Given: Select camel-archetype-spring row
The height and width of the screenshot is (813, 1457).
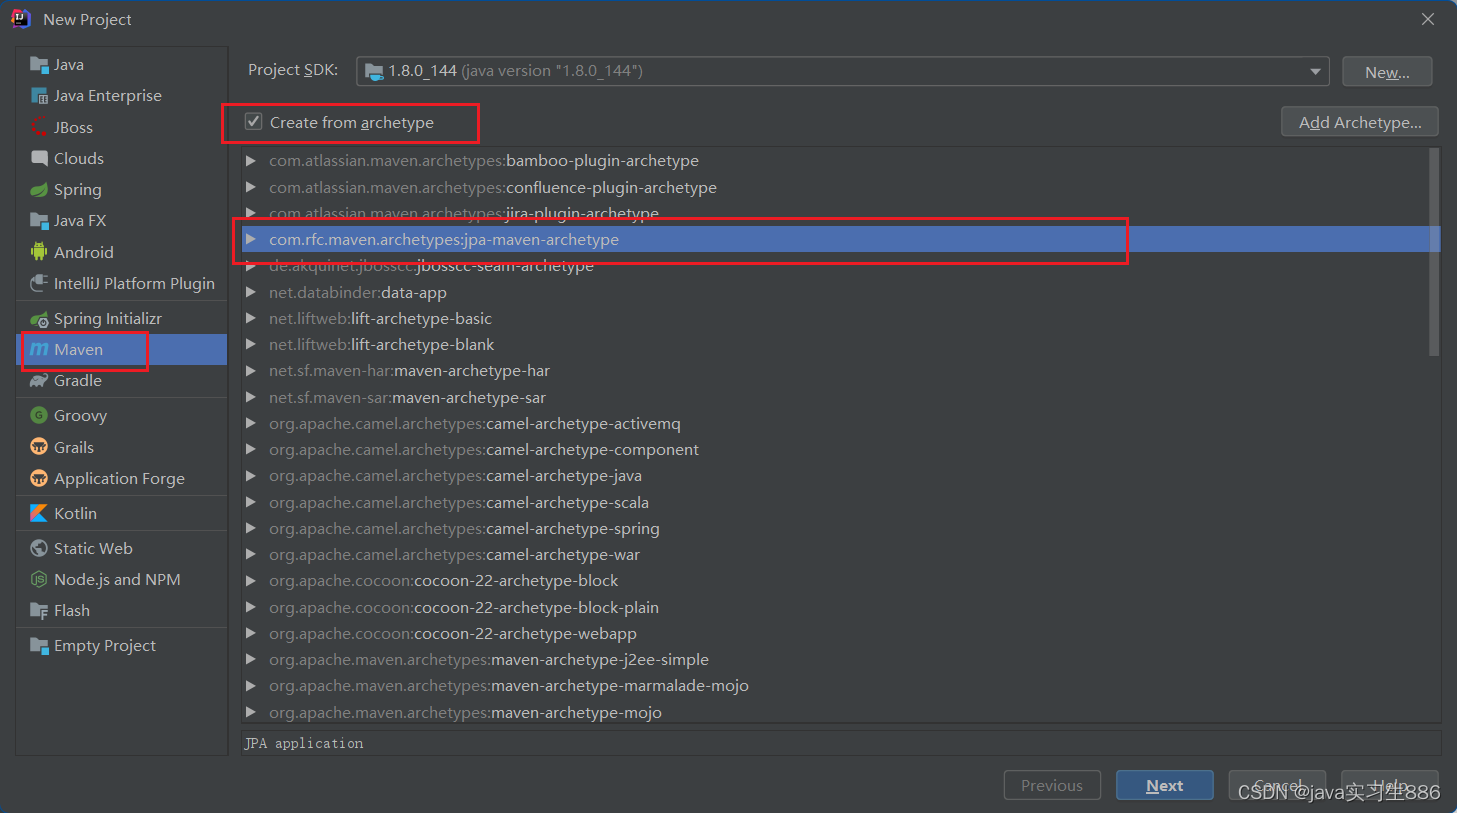Looking at the screenshot, I should point(835,528).
